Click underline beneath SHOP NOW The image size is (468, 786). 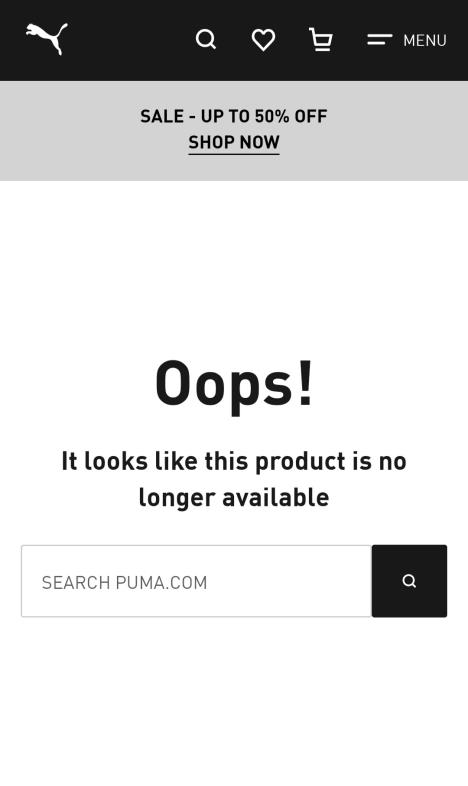coord(234,153)
